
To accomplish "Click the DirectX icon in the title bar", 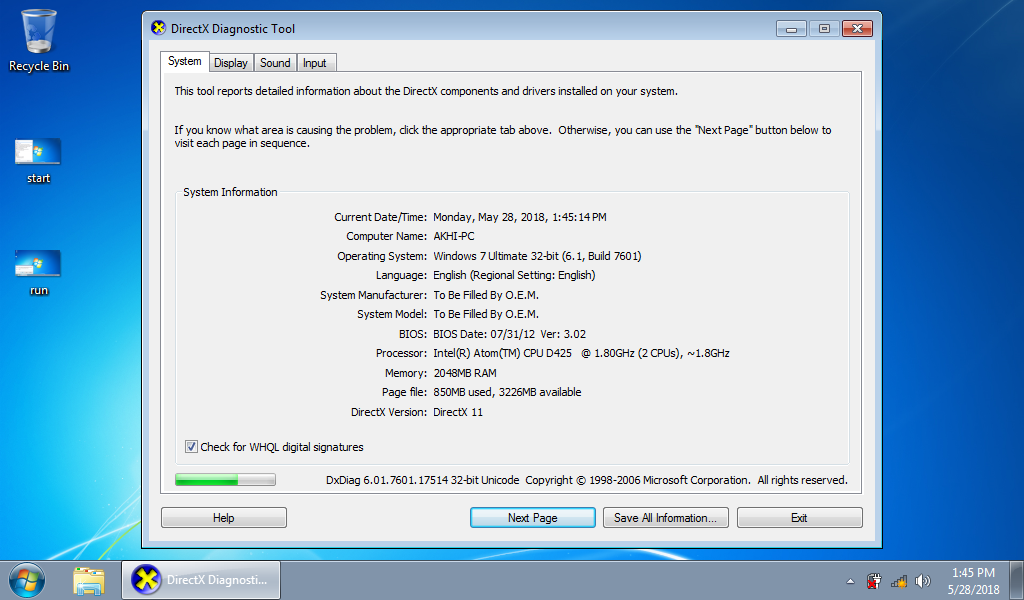I will click(x=158, y=28).
